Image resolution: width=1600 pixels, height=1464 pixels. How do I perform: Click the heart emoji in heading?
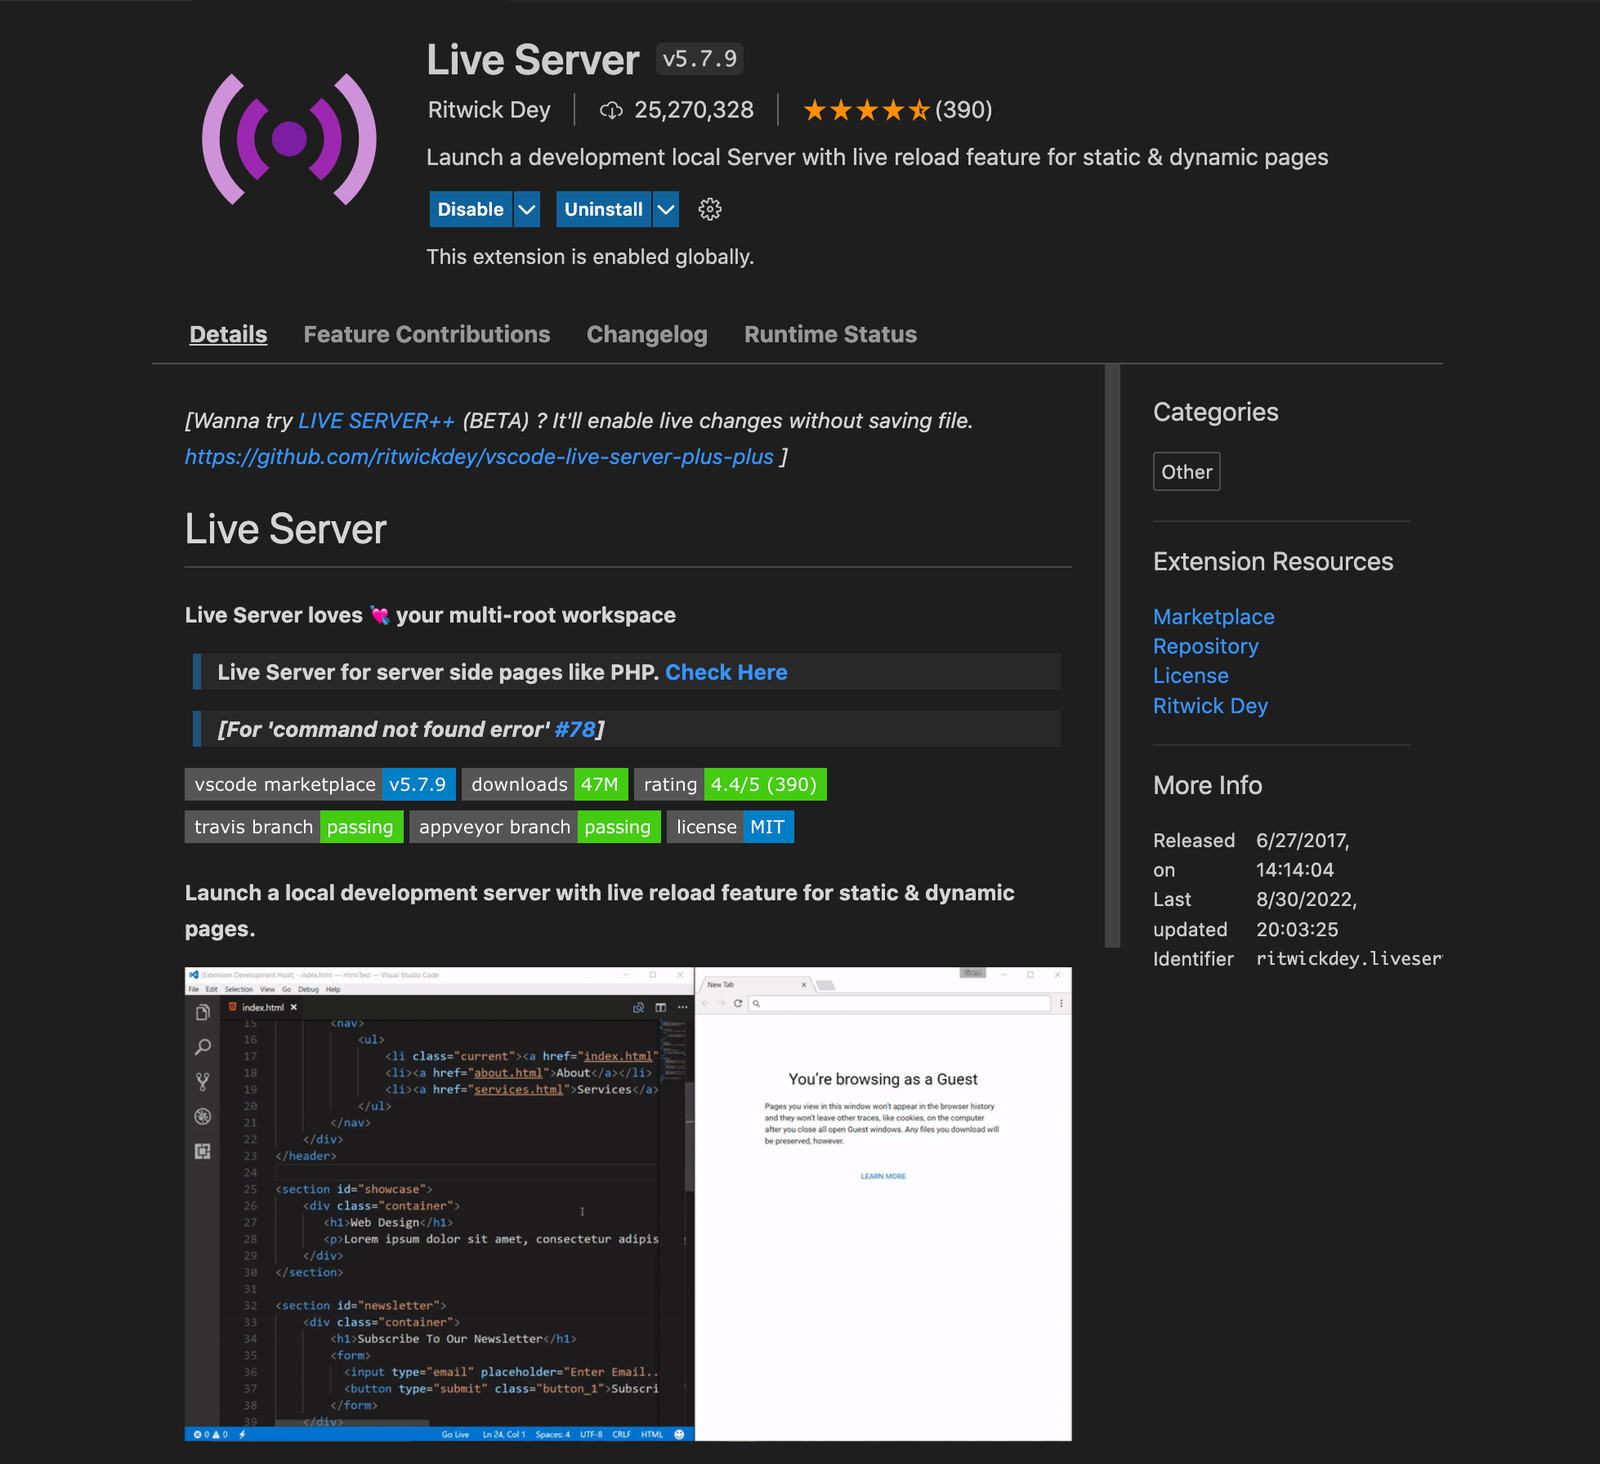pos(379,615)
